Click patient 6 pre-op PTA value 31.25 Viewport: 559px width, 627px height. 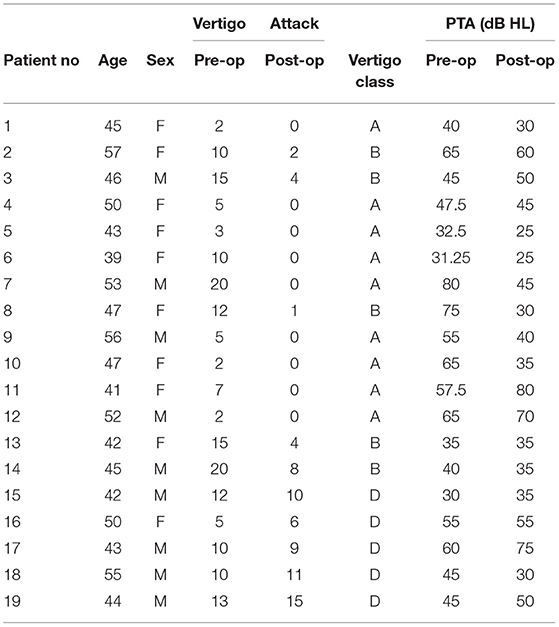(451, 258)
